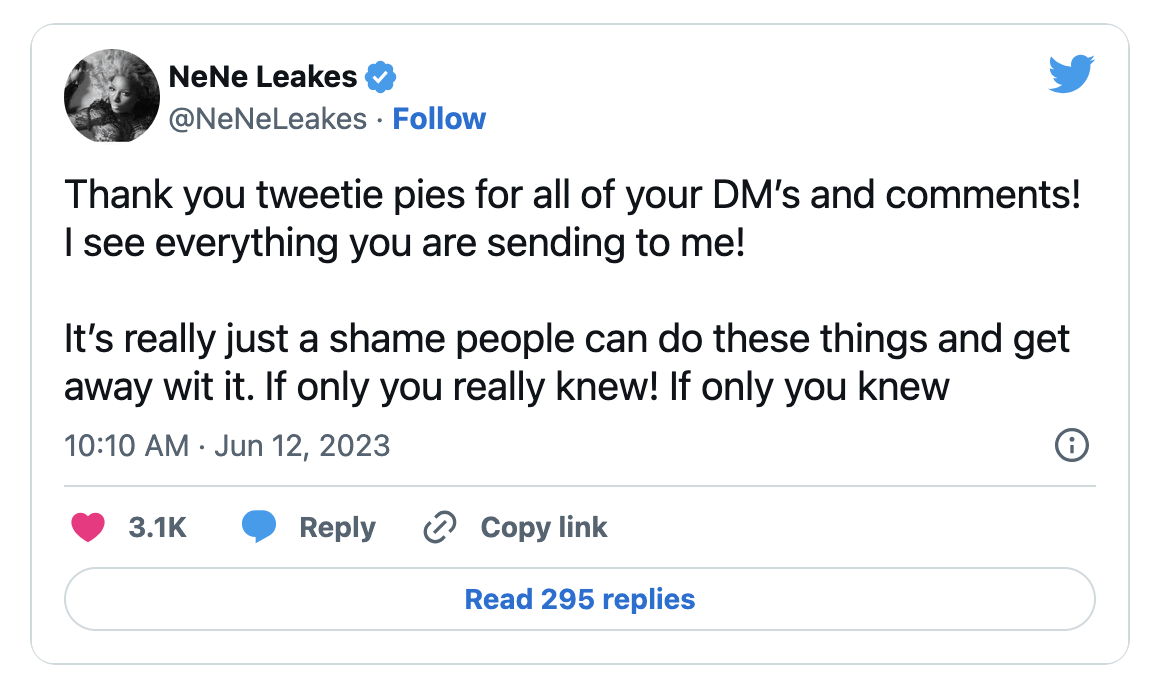Click the Twitter bird logo
1164x680 pixels.
pos(1071,76)
